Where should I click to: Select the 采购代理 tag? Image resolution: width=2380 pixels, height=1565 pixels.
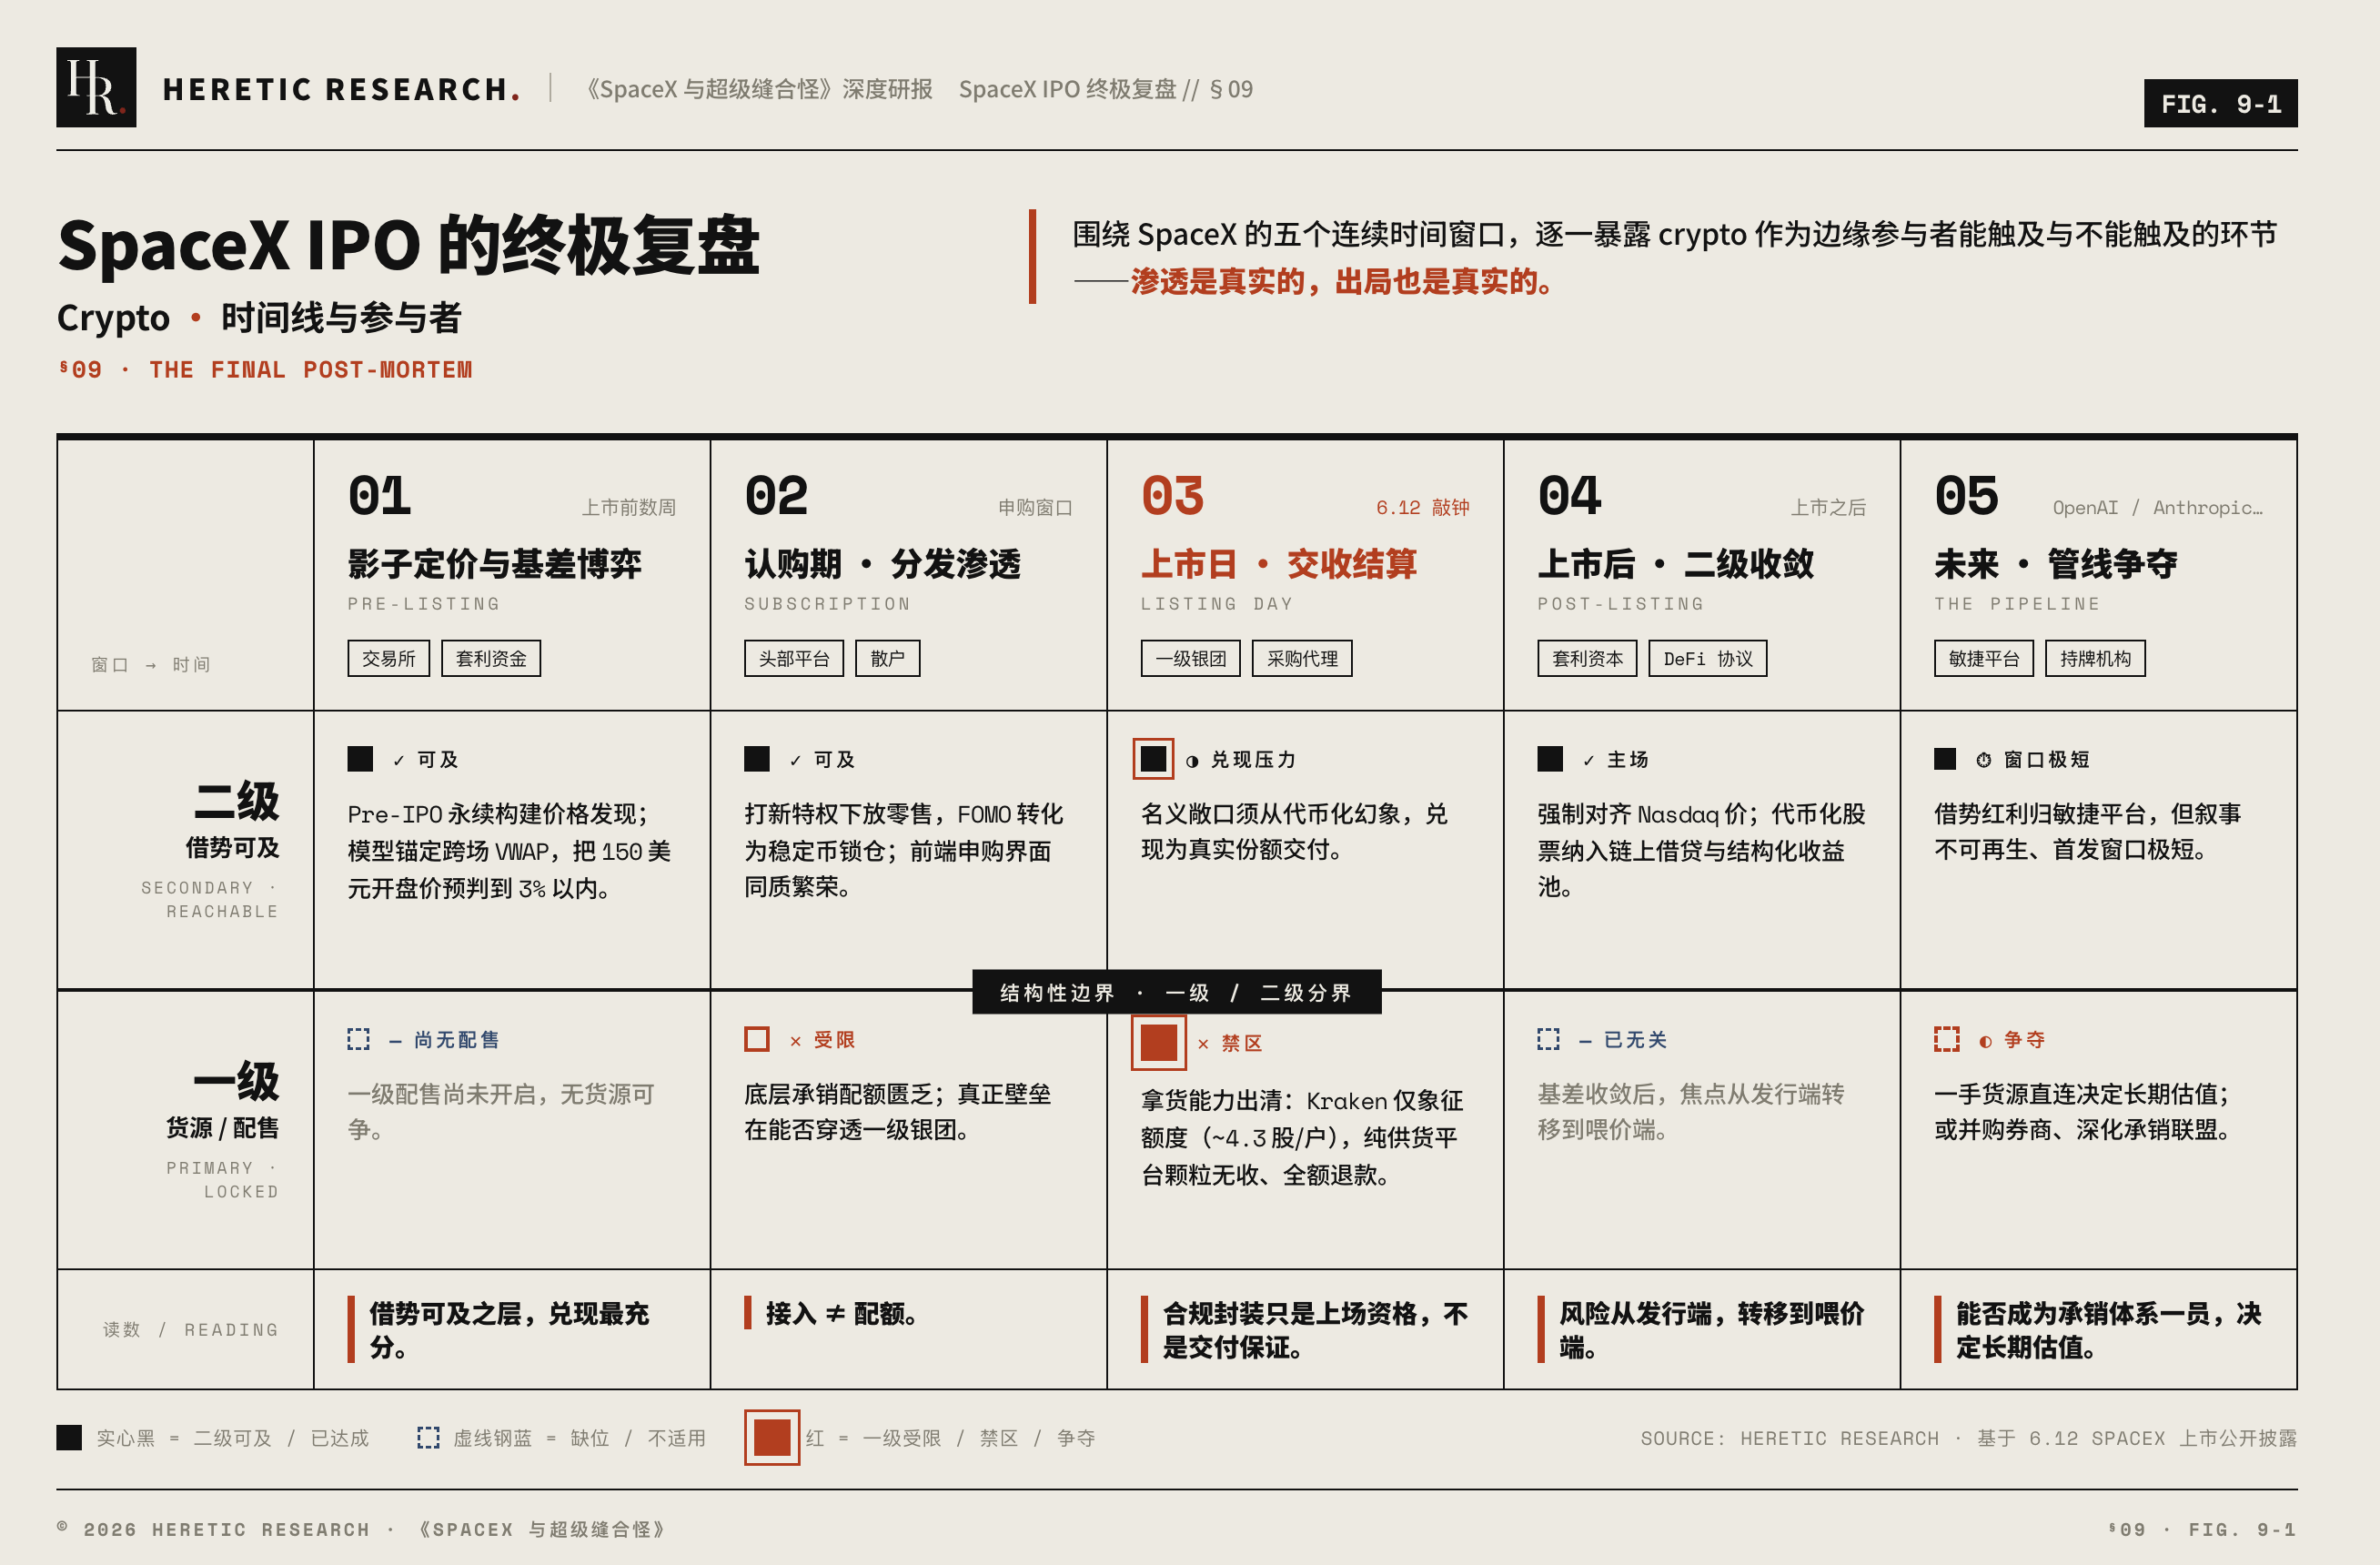(x=1302, y=659)
